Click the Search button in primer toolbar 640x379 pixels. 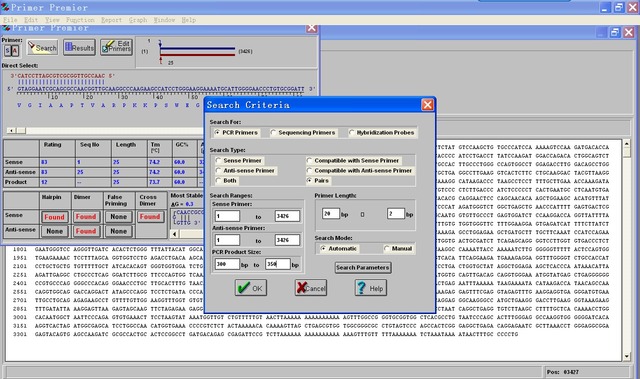pos(42,48)
